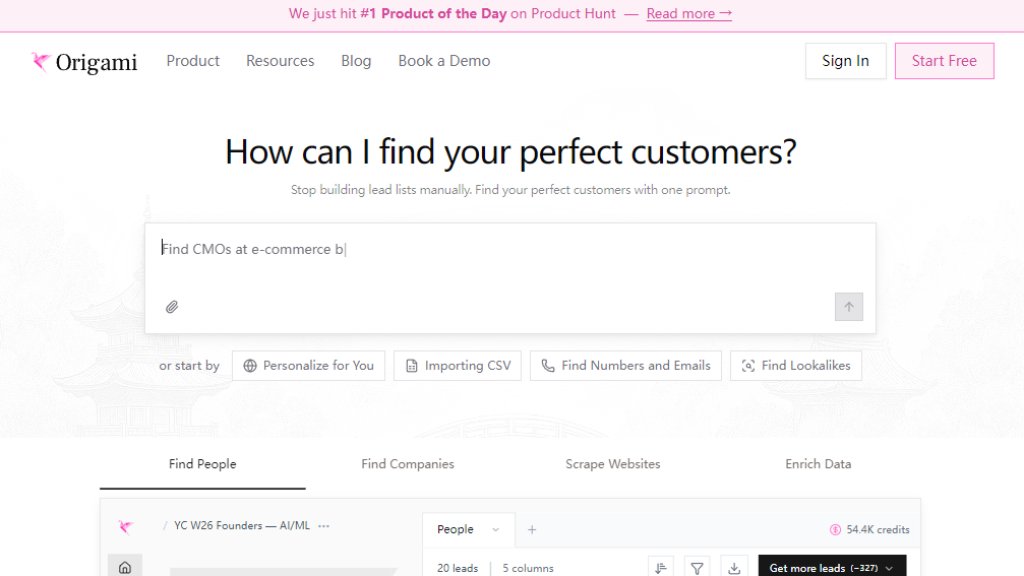
Task: Switch to the Find People tab
Action: (202, 464)
